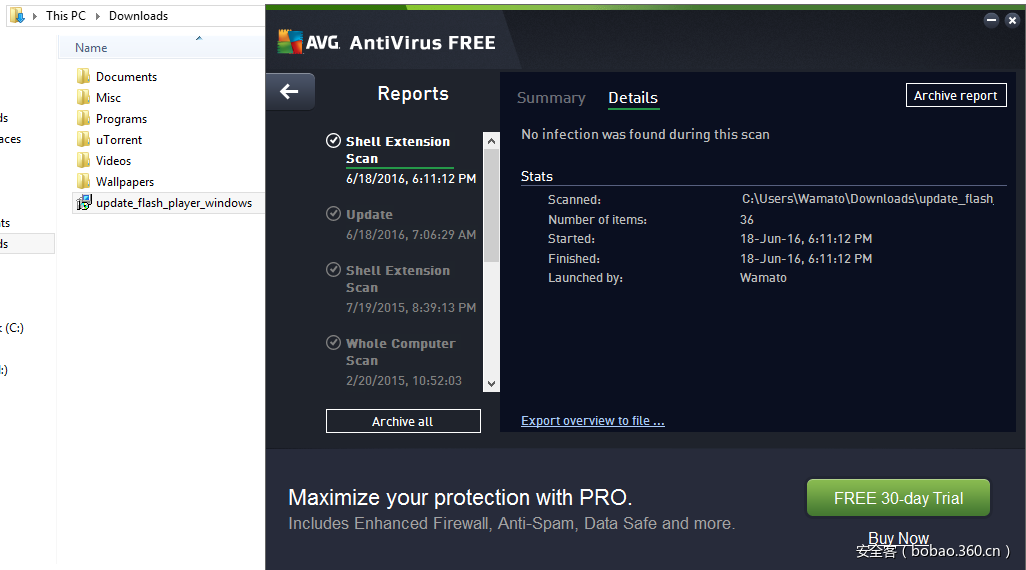The height and width of the screenshot is (570, 1026).
Task: Click Export overview to file link
Action: click(592, 421)
